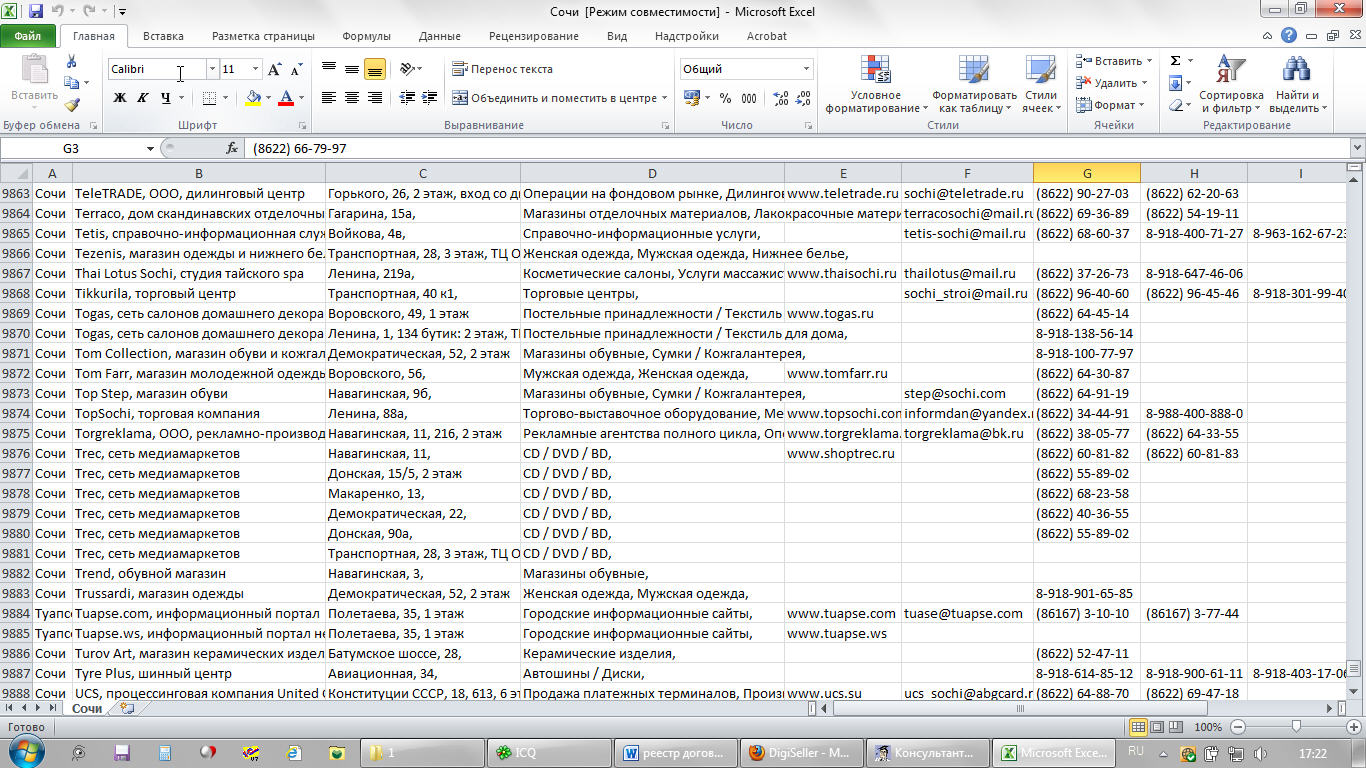Open ICQ taskbar button

(x=547, y=752)
